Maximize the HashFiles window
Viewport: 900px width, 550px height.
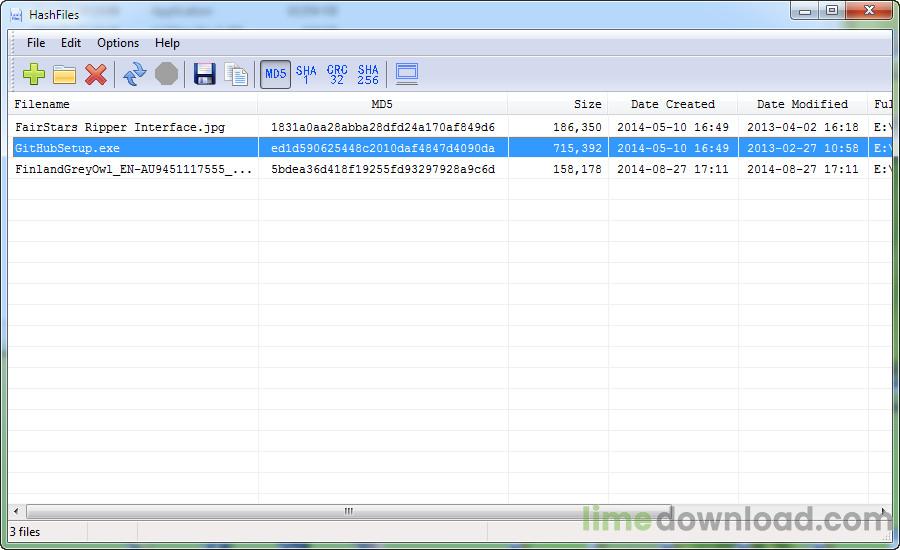[x=832, y=10]
